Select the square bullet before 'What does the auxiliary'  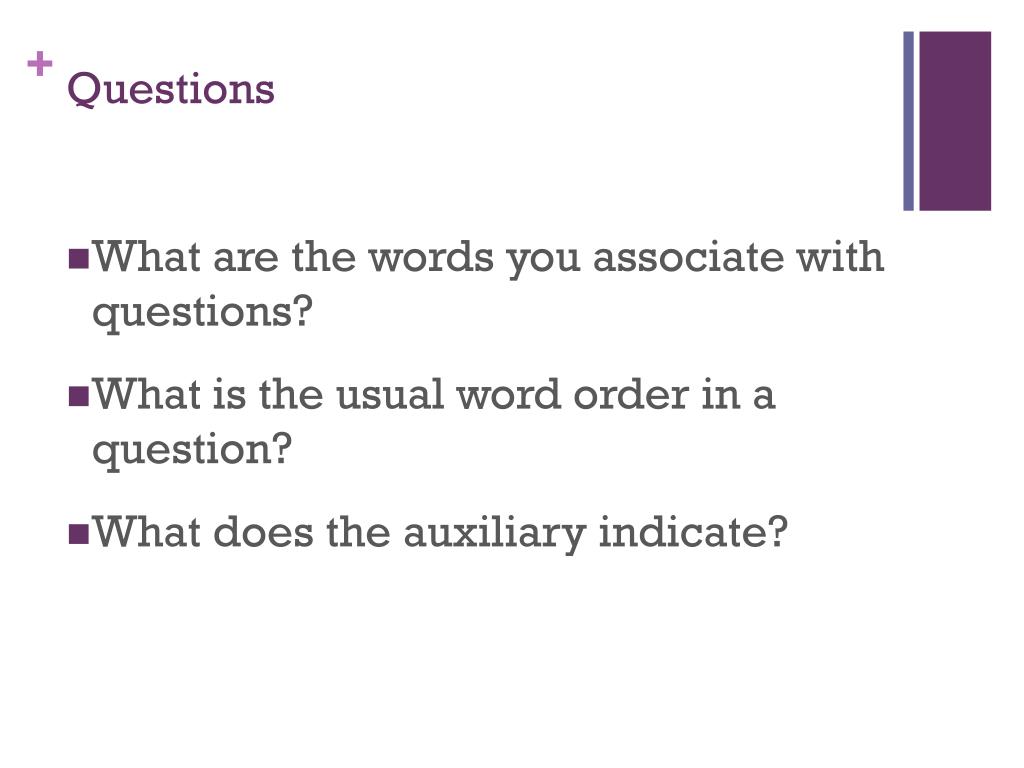pyautogui.click(x=78, y=534)
